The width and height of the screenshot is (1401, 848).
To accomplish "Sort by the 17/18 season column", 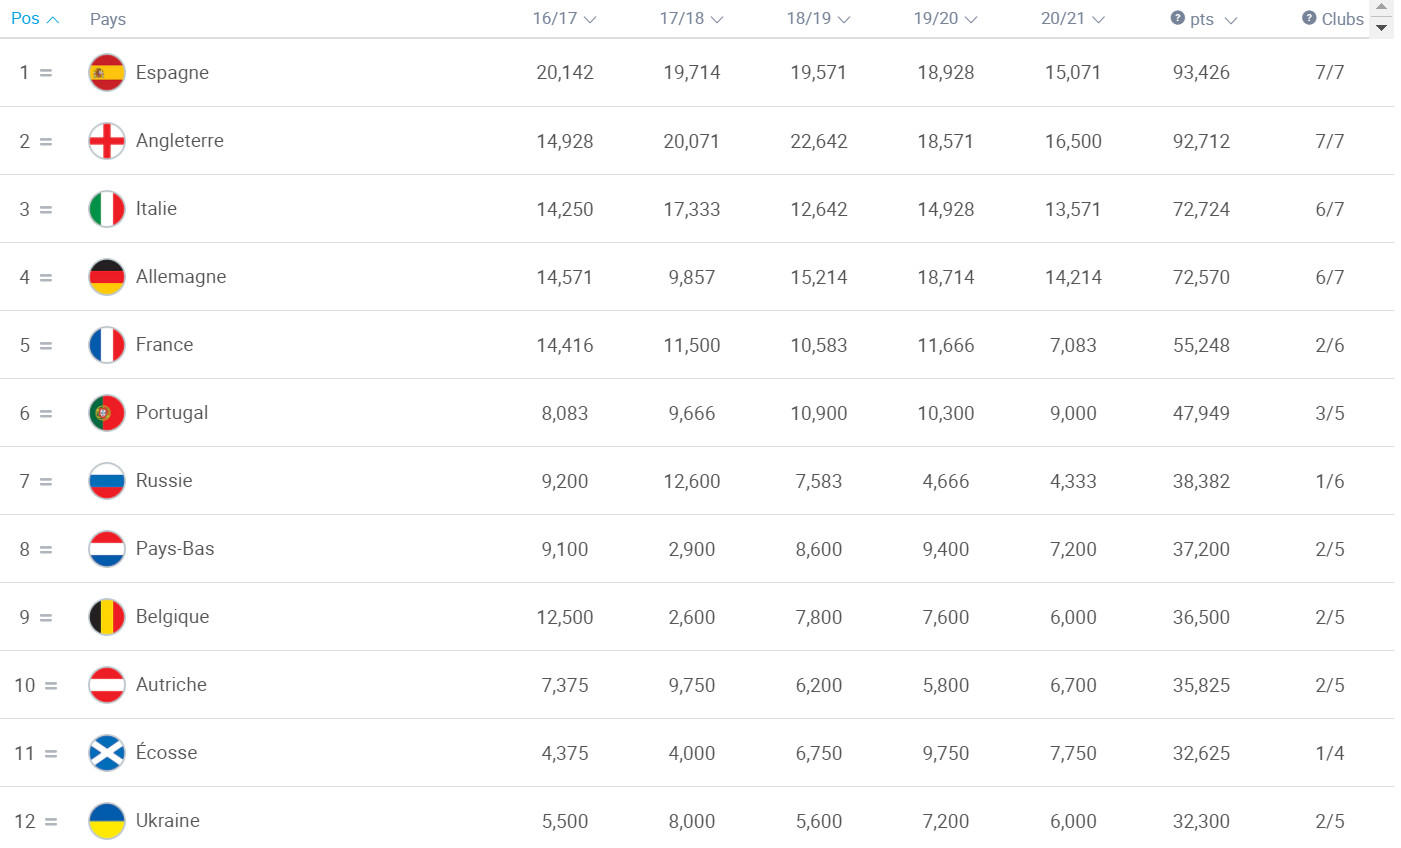I will [691, 19].
